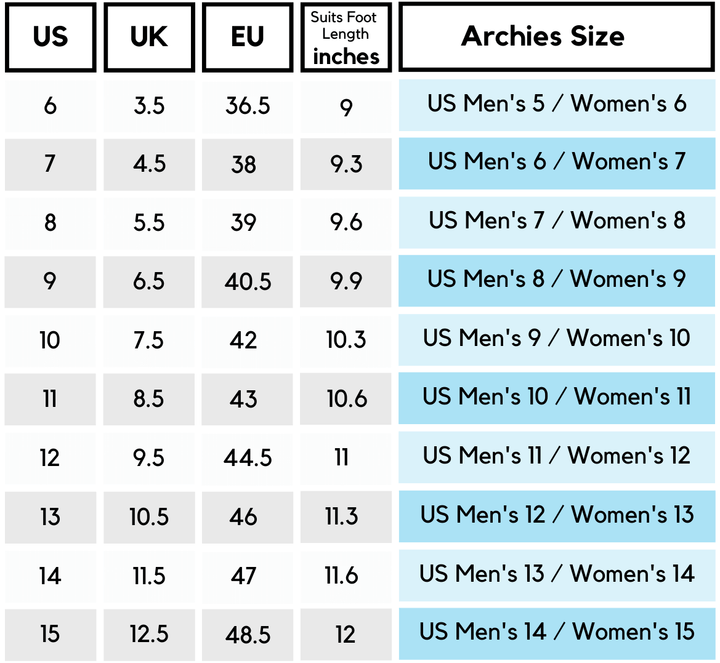Click the US column header
This screenshot has width=720, height=663.
tap(51, 37)
